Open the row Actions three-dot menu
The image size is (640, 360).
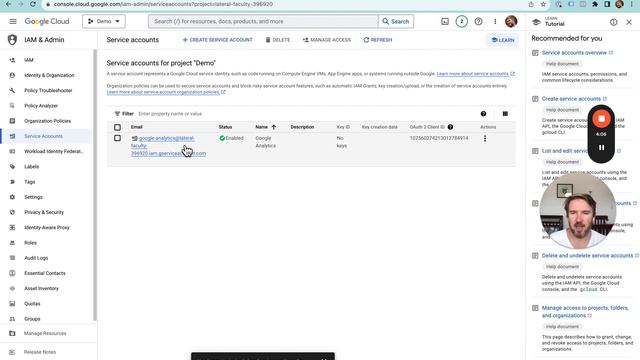(x=485, y=138)
